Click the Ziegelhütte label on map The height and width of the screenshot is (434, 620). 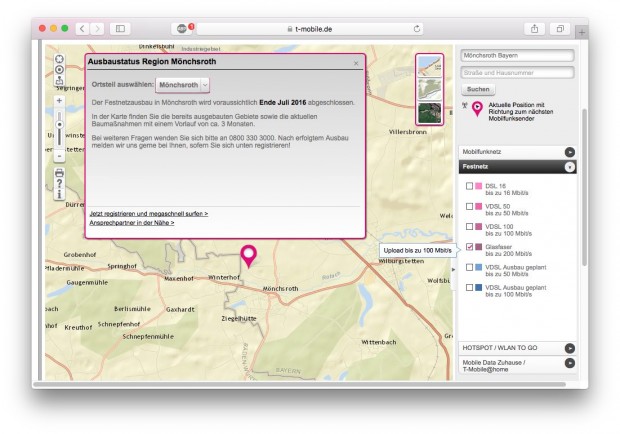[x=239, y=319]
